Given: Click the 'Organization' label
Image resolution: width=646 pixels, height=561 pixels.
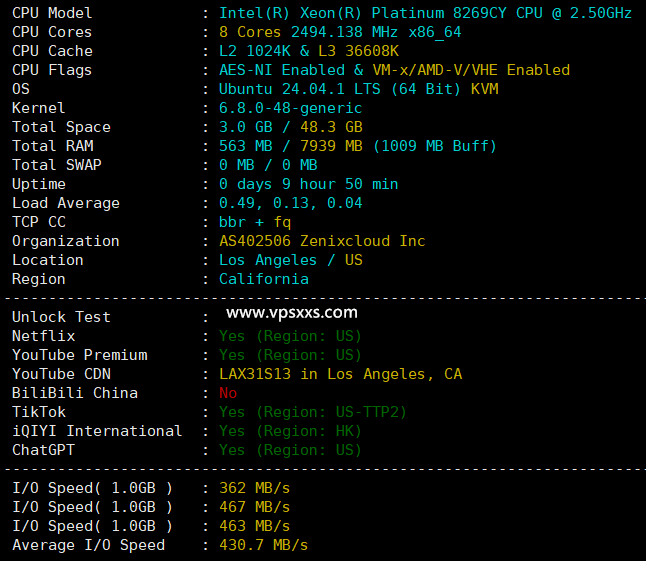Looking at the screenshot, I should (66, 241).
